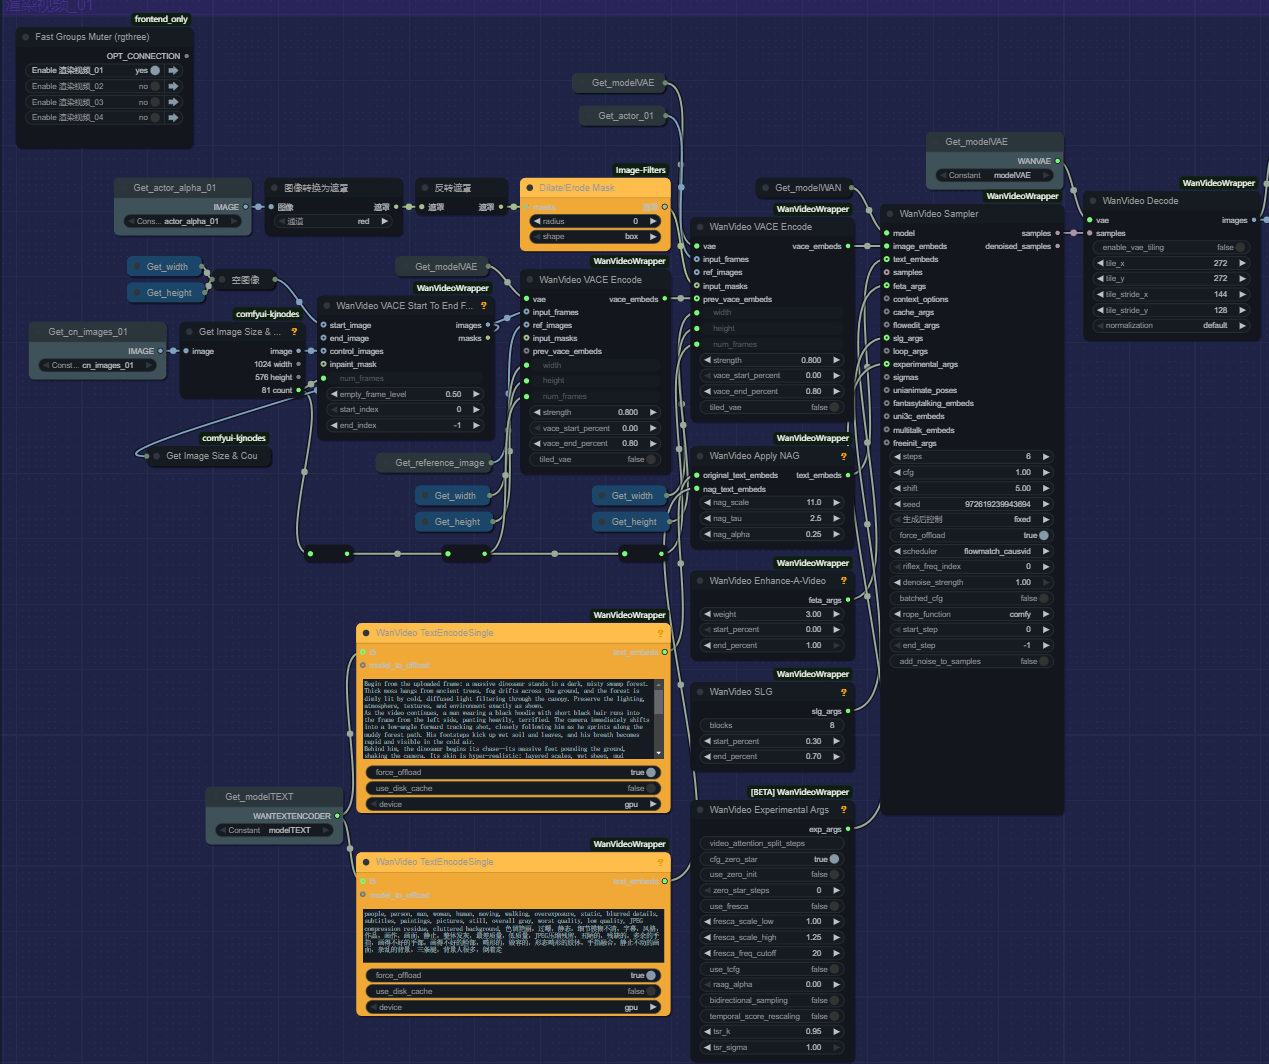The width and height of the screenshot is (1269, 1064).
Task: Open help for WanVideo Enhance-A-Video node
Action: point(843,581)
